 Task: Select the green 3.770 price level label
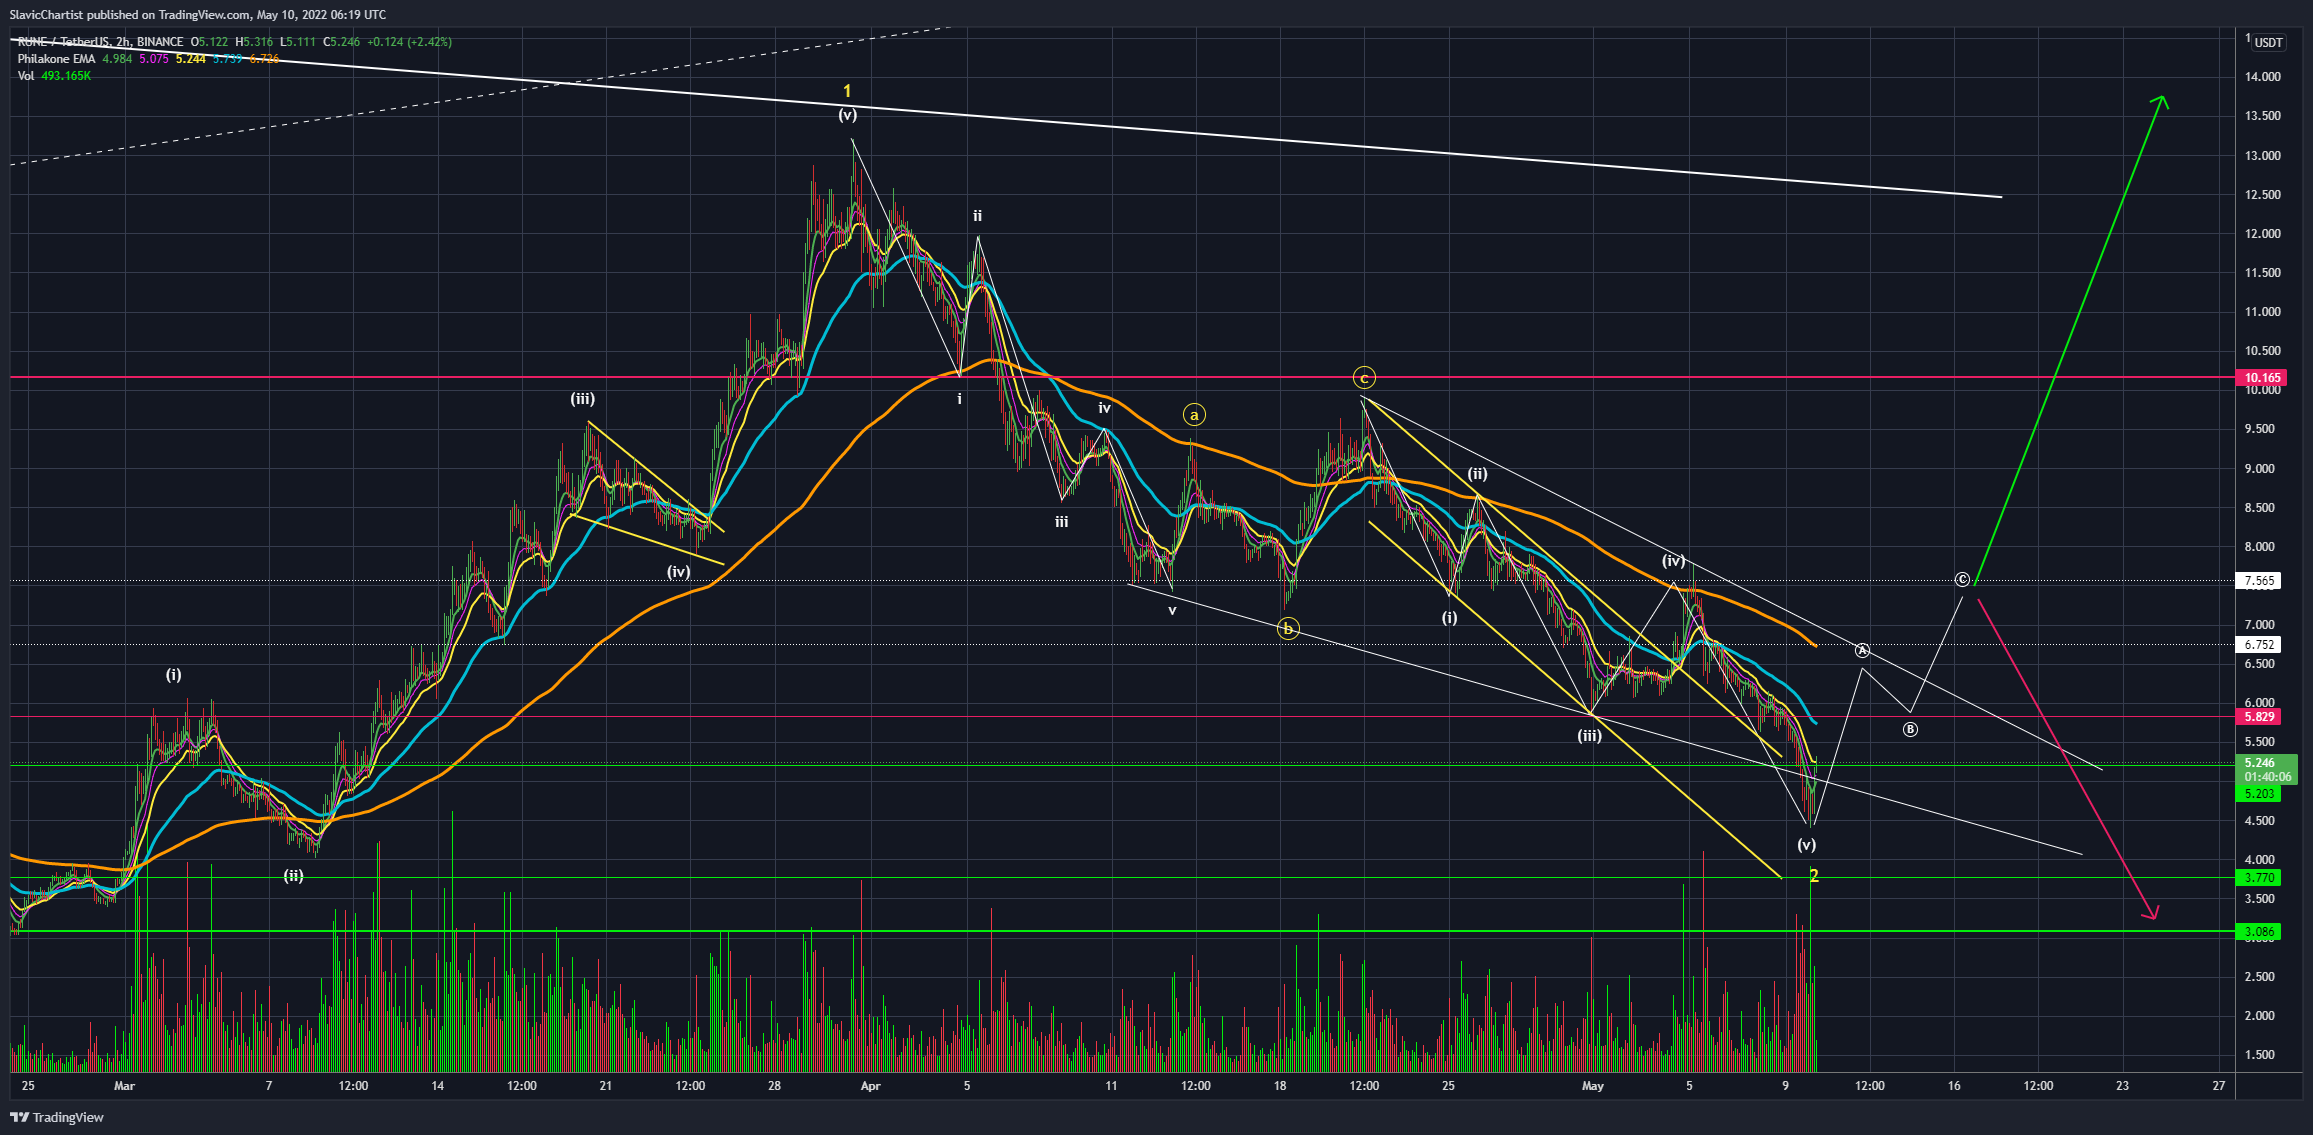(2260, 878)
